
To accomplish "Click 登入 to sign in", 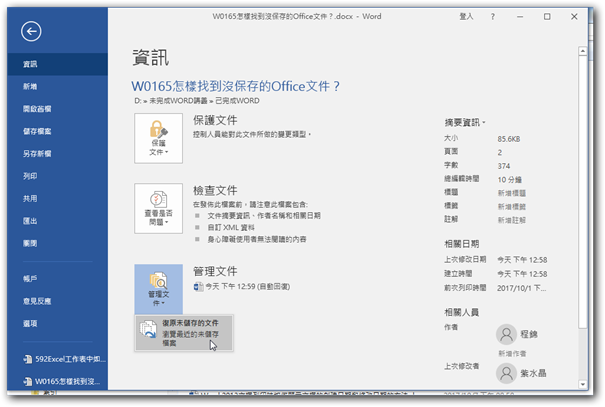I will click(466, 17).
